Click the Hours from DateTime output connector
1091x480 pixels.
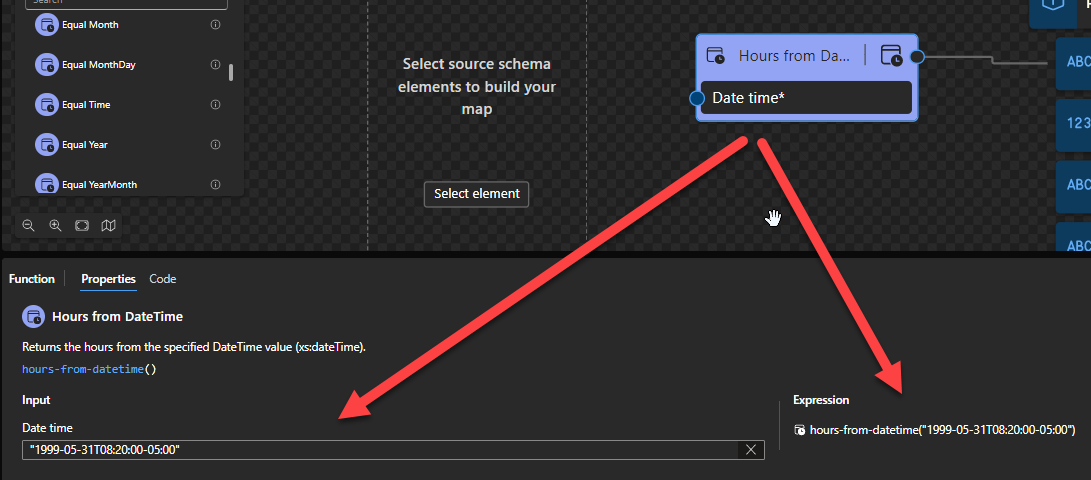(917, 56)
